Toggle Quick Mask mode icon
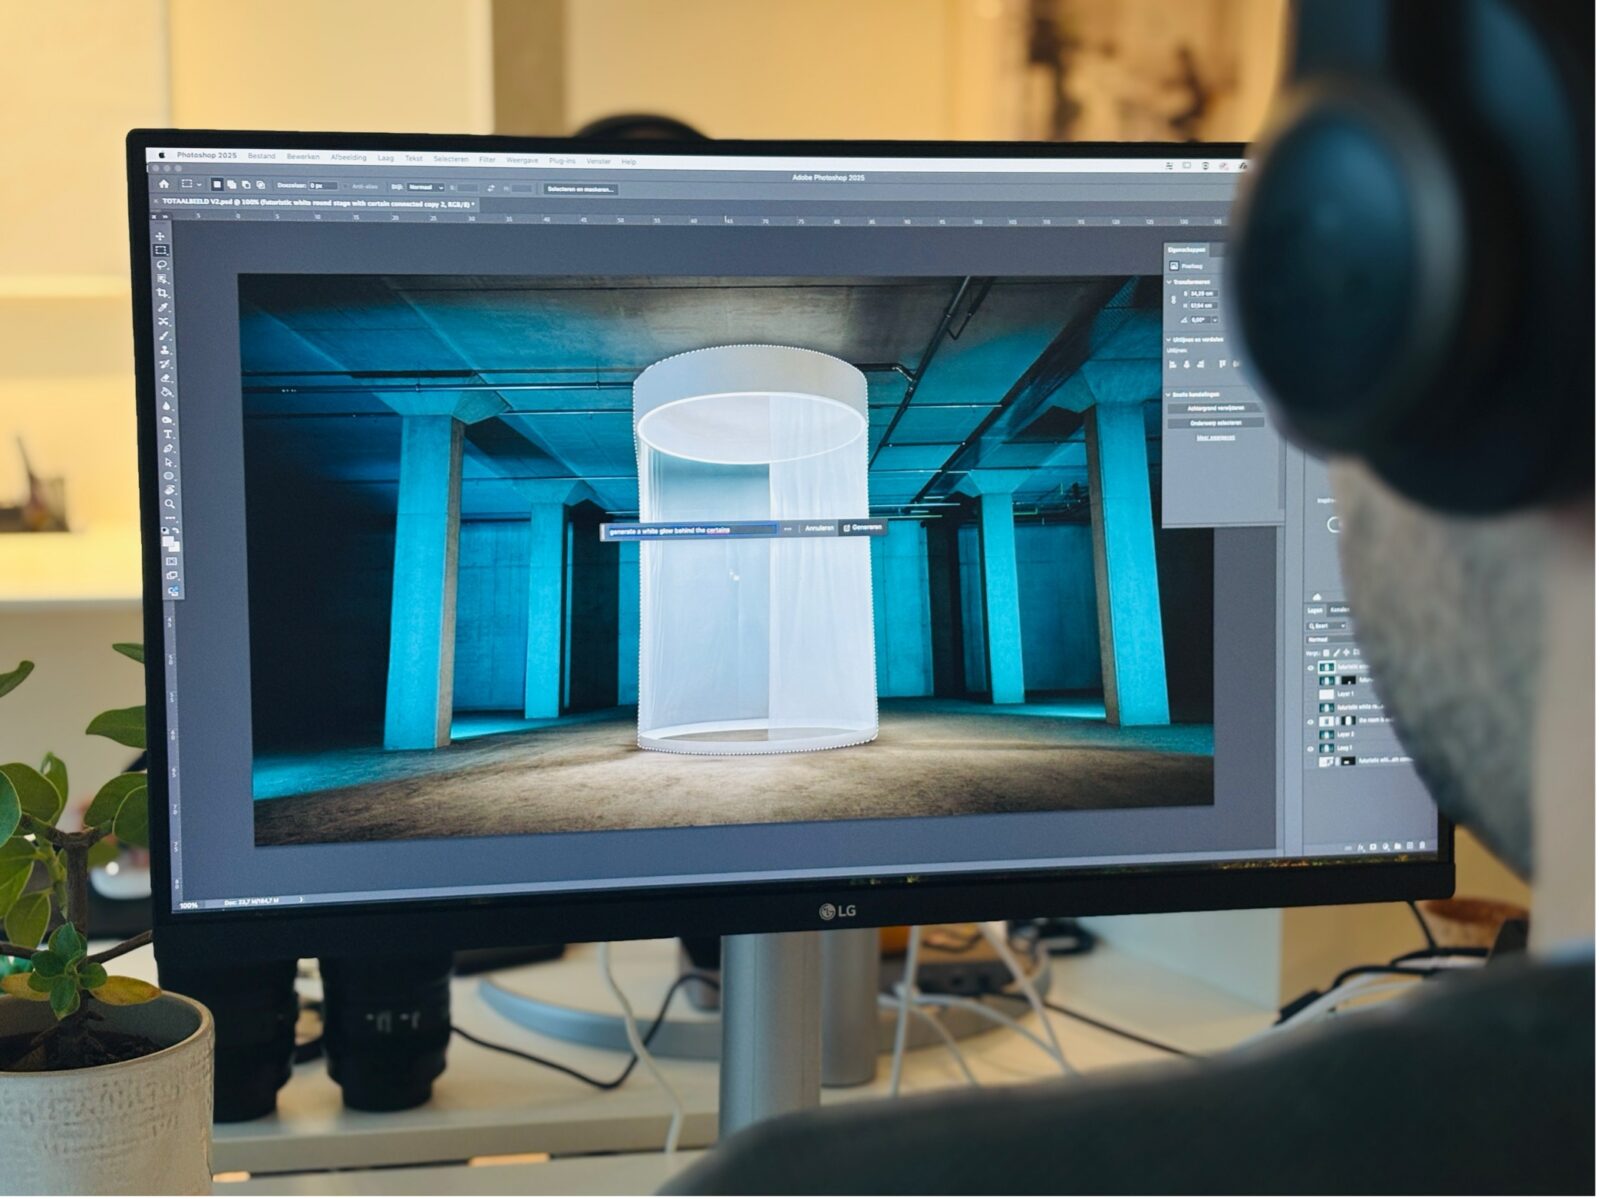The image size is (1600, 1199). tap(172, 561)
